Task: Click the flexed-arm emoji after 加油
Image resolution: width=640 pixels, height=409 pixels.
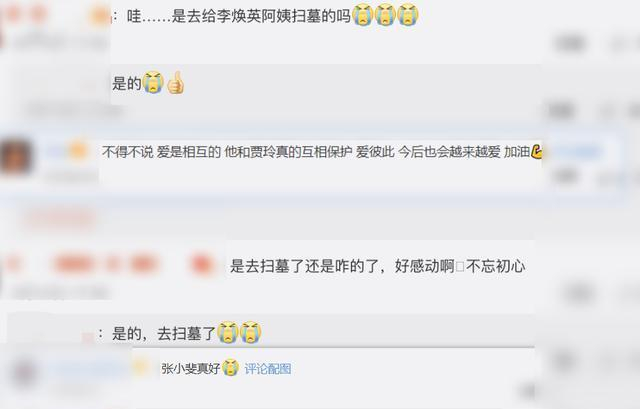Action: point(536,151)
